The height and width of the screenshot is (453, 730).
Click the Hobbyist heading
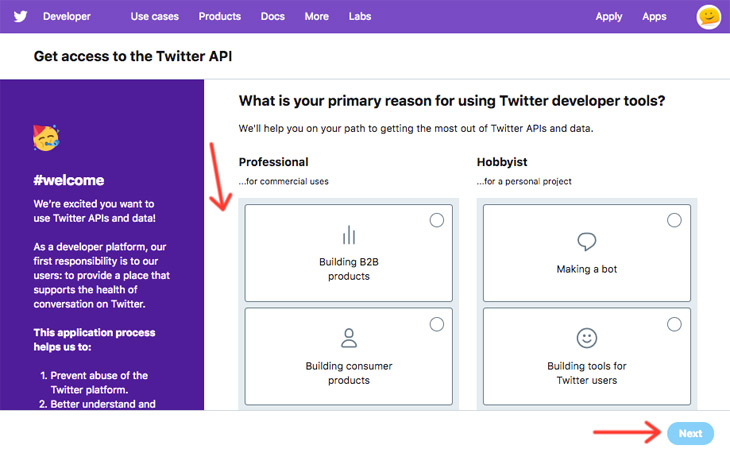coord(502,162)
